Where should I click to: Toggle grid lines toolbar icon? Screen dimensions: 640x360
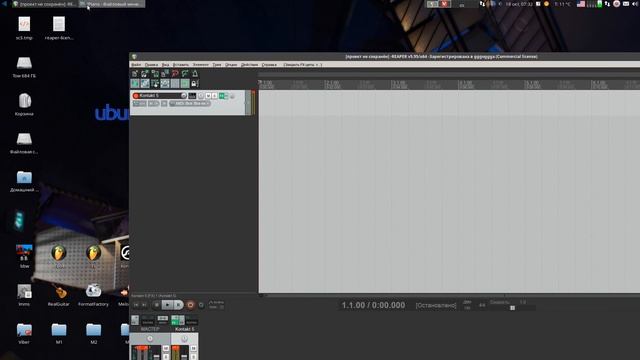tap(175, 84)
